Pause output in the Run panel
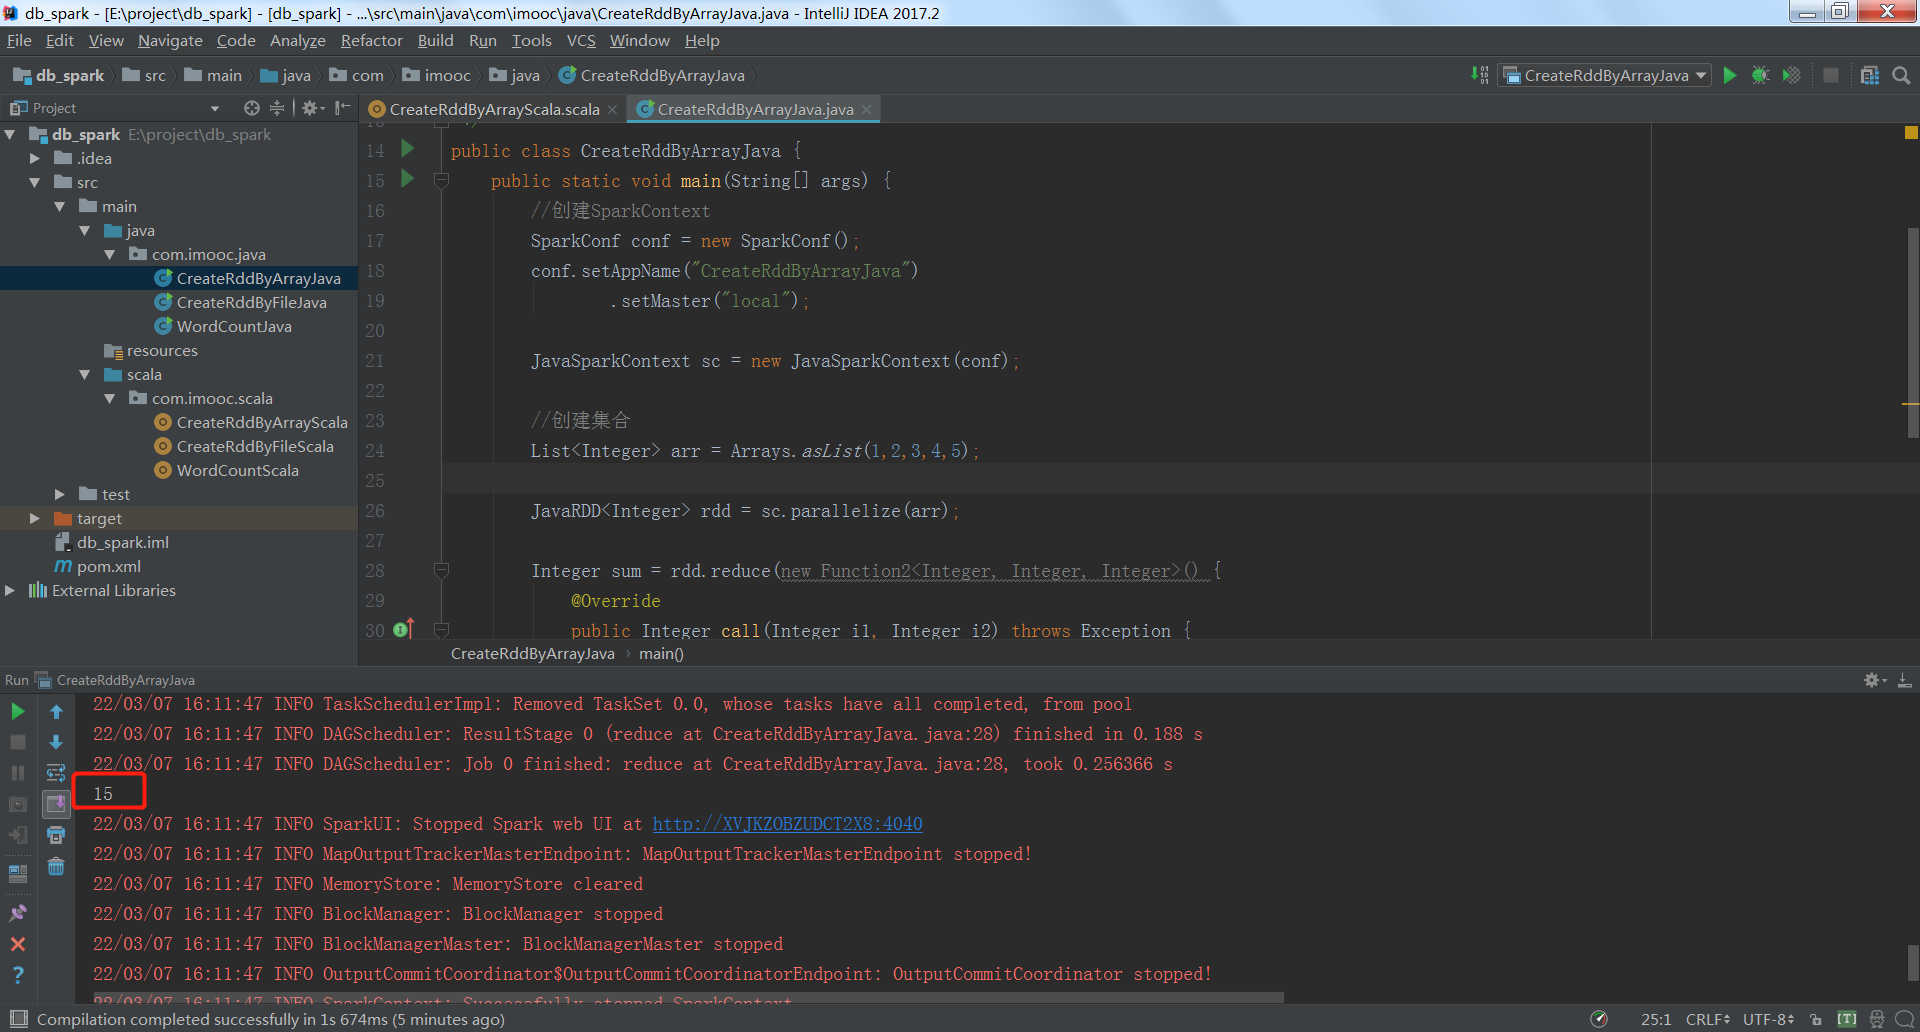 18,773
